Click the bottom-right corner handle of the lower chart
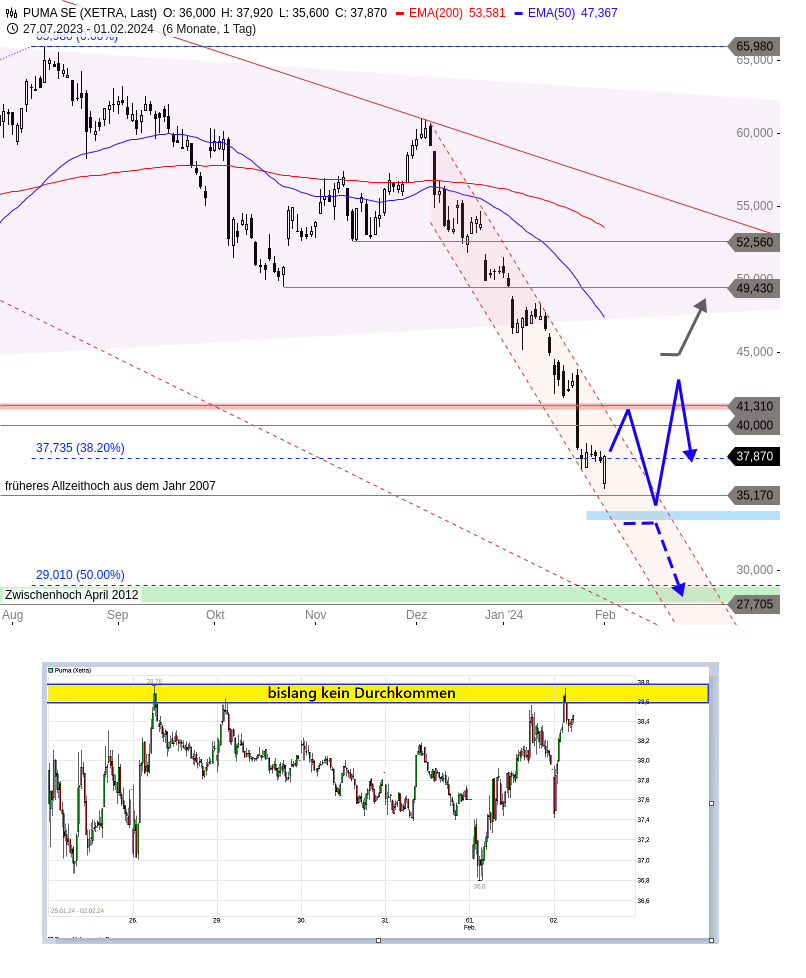806x978 pixels. pos(712,940)
